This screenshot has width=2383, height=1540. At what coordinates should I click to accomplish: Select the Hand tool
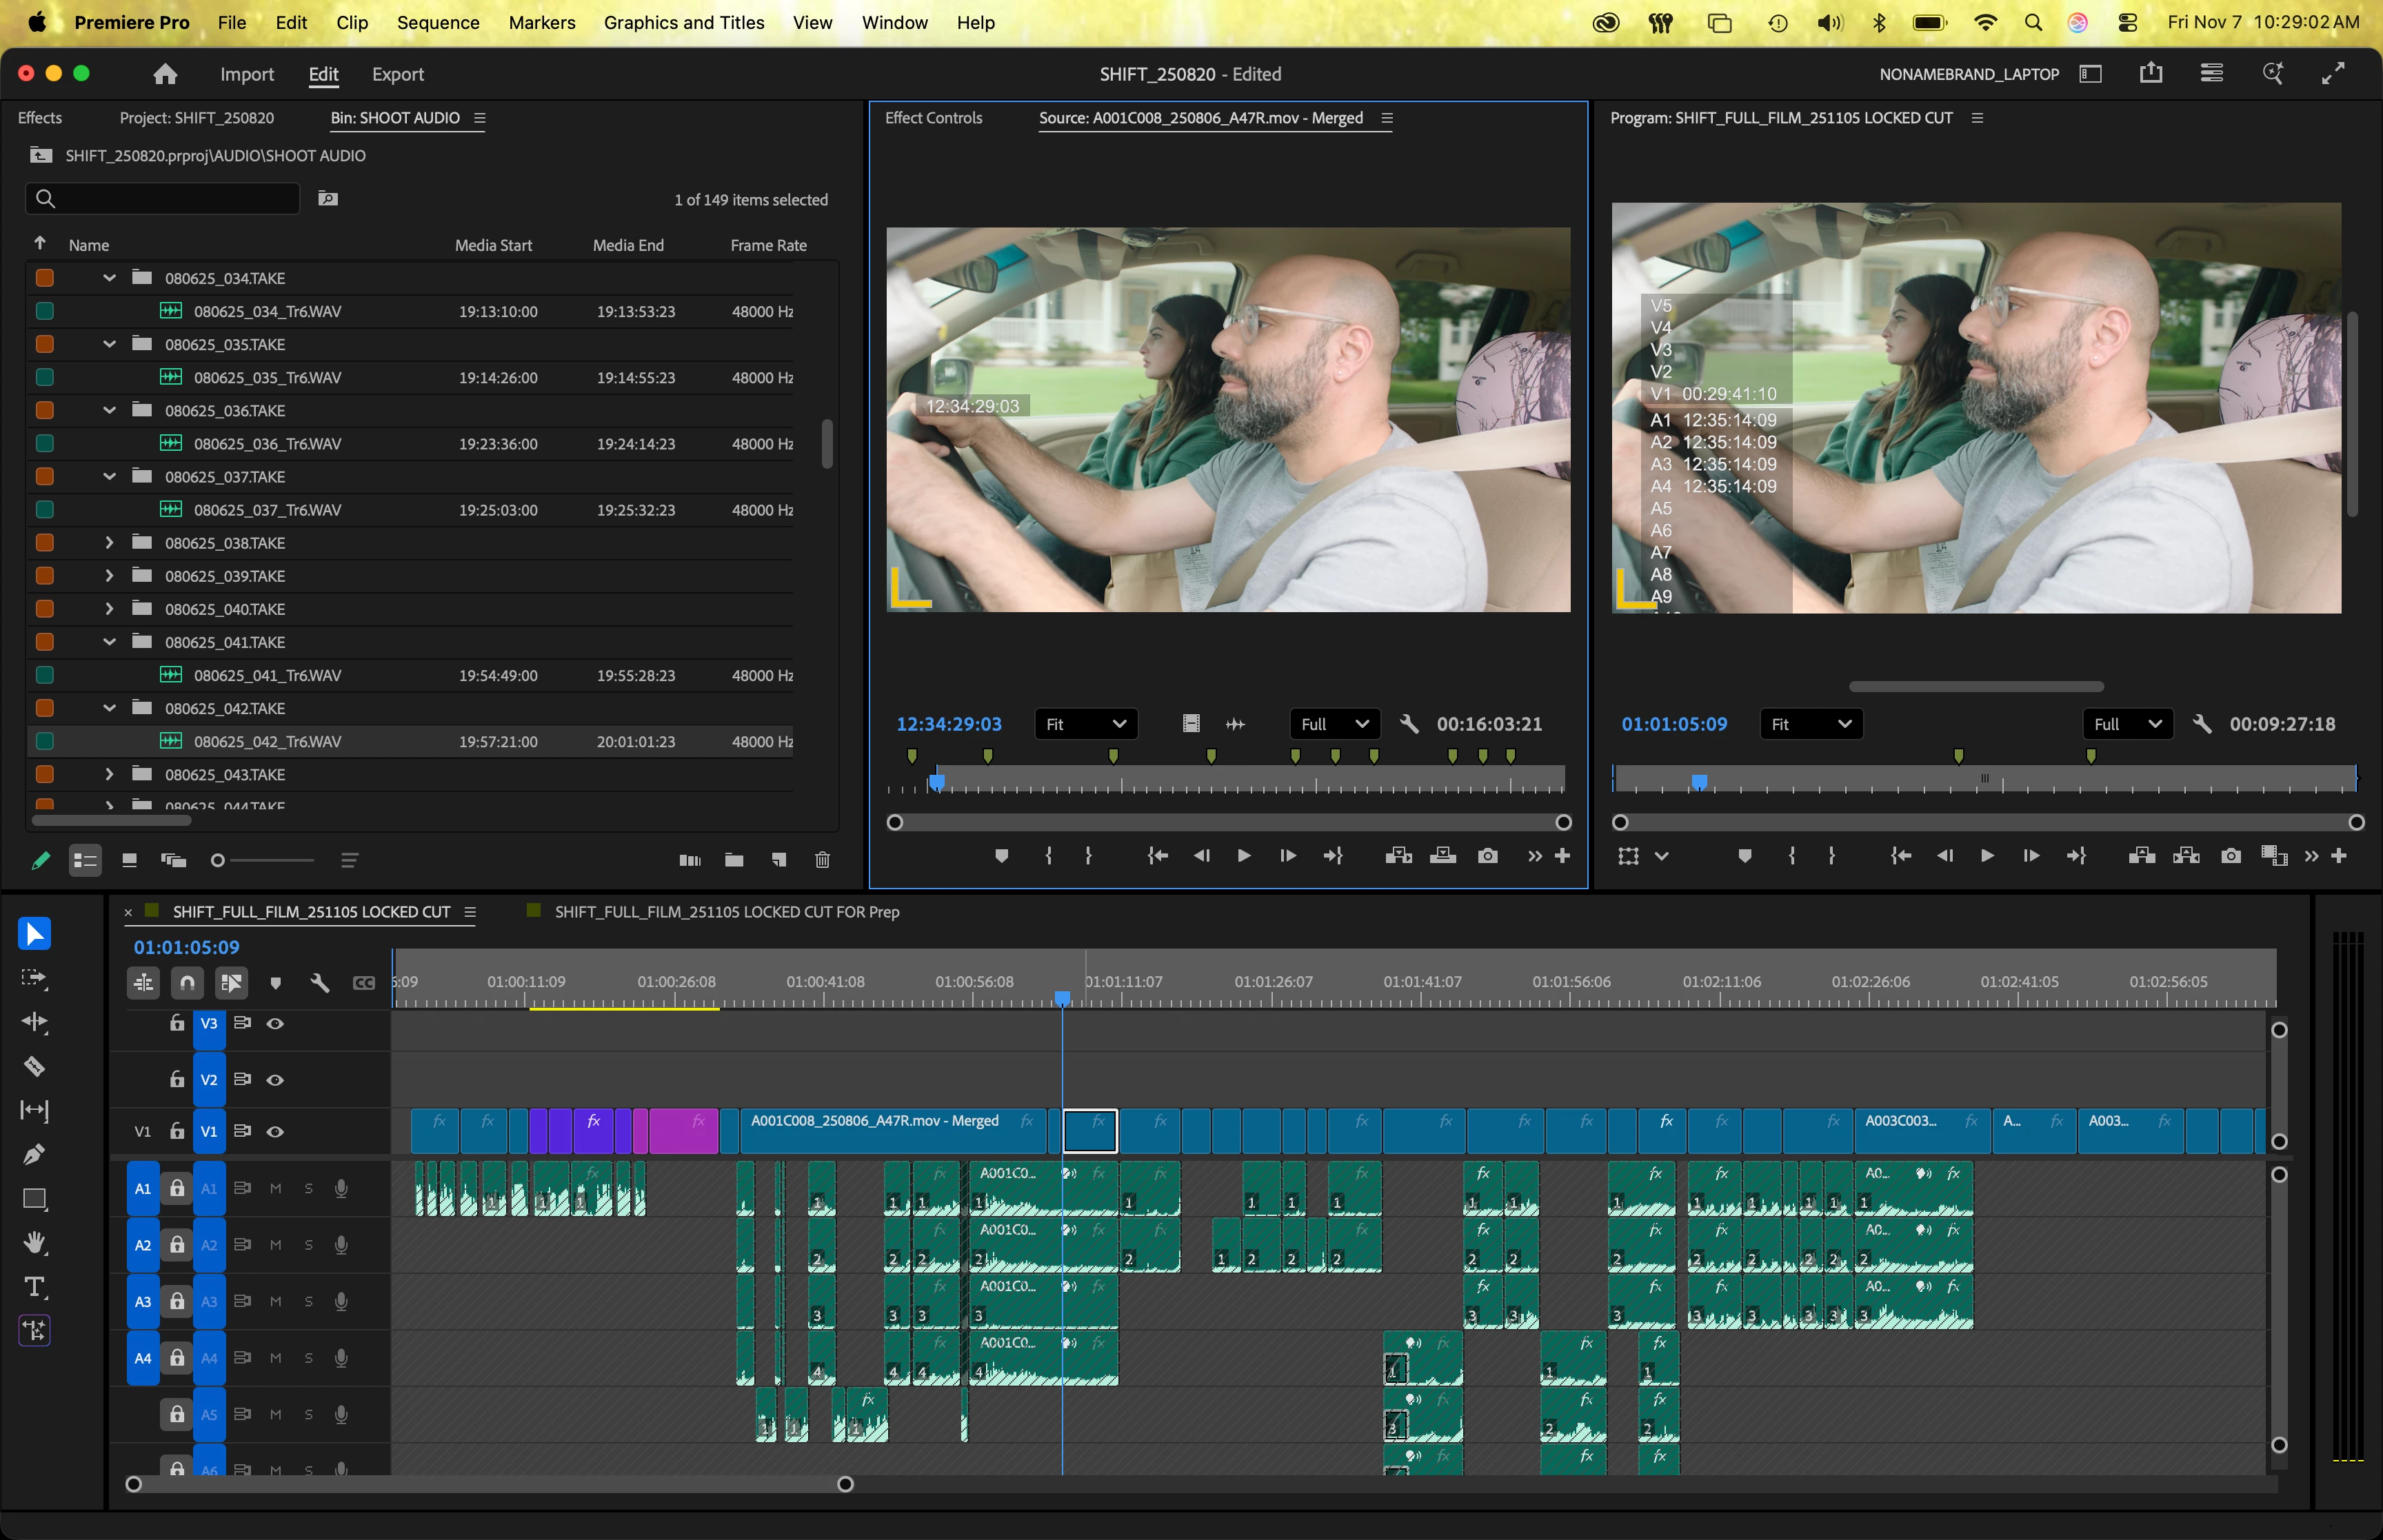(x=34, y=1242)
